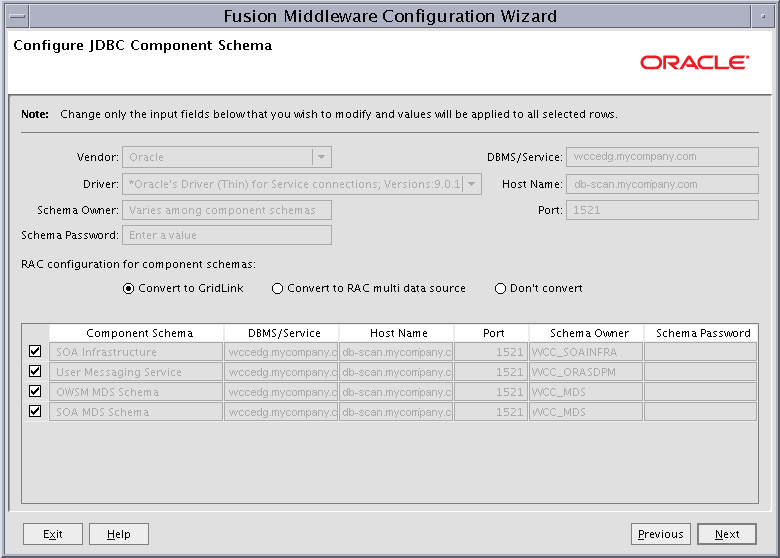This screenshot has width=780, height=558.
Task: Click the Exit button
Action: 53,534
